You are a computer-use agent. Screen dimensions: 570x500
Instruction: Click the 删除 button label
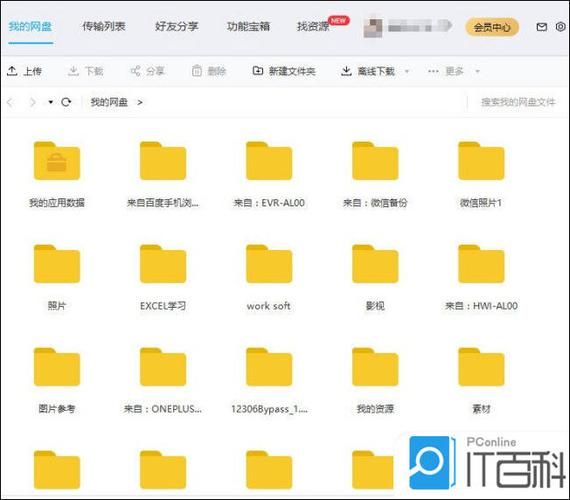(217, 71)
